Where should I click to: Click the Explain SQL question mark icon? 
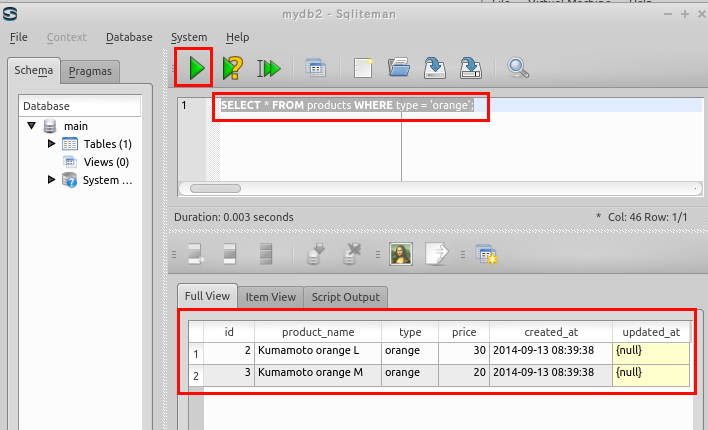pos(233,68)
